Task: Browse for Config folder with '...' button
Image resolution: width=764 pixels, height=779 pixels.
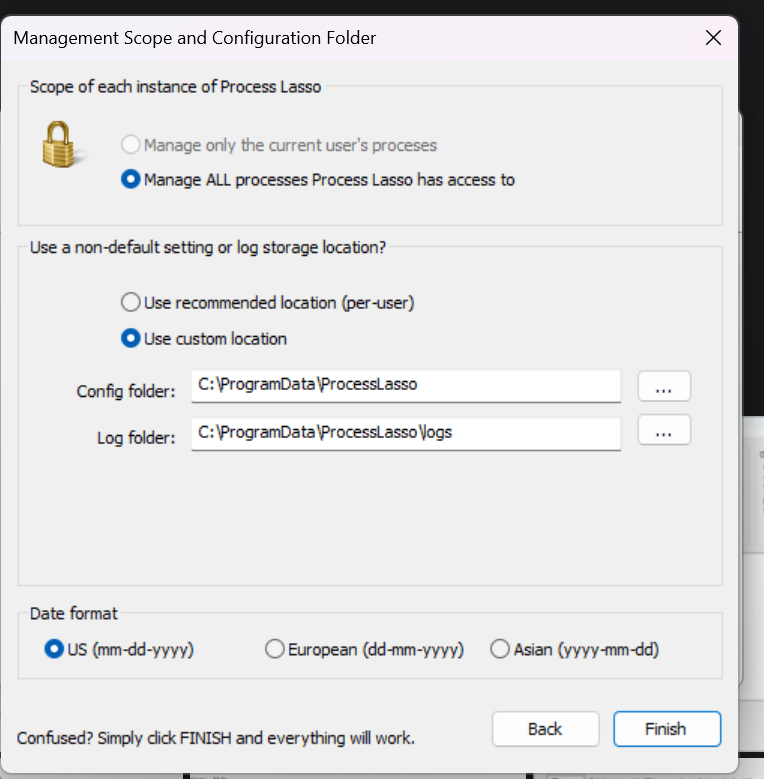Action: [664, 386]
